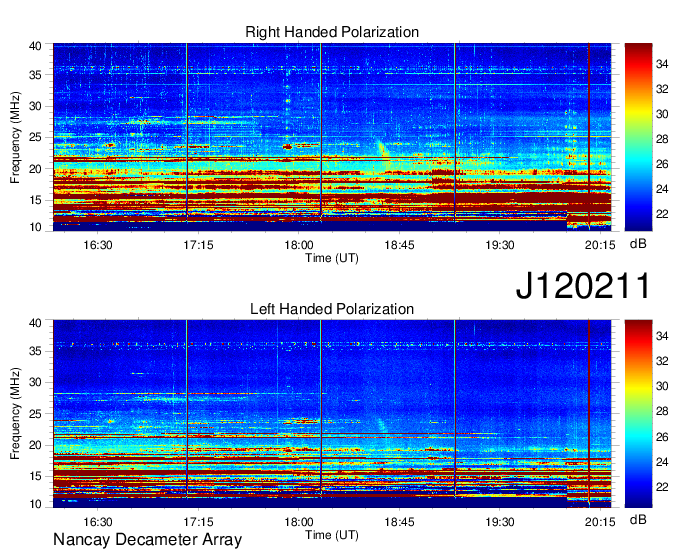Image resolution: width=680 pixels, height=552 pixels.
Task: Click the 17:15 time tick under Right Handed plot
Action: (x=198, y=245)
